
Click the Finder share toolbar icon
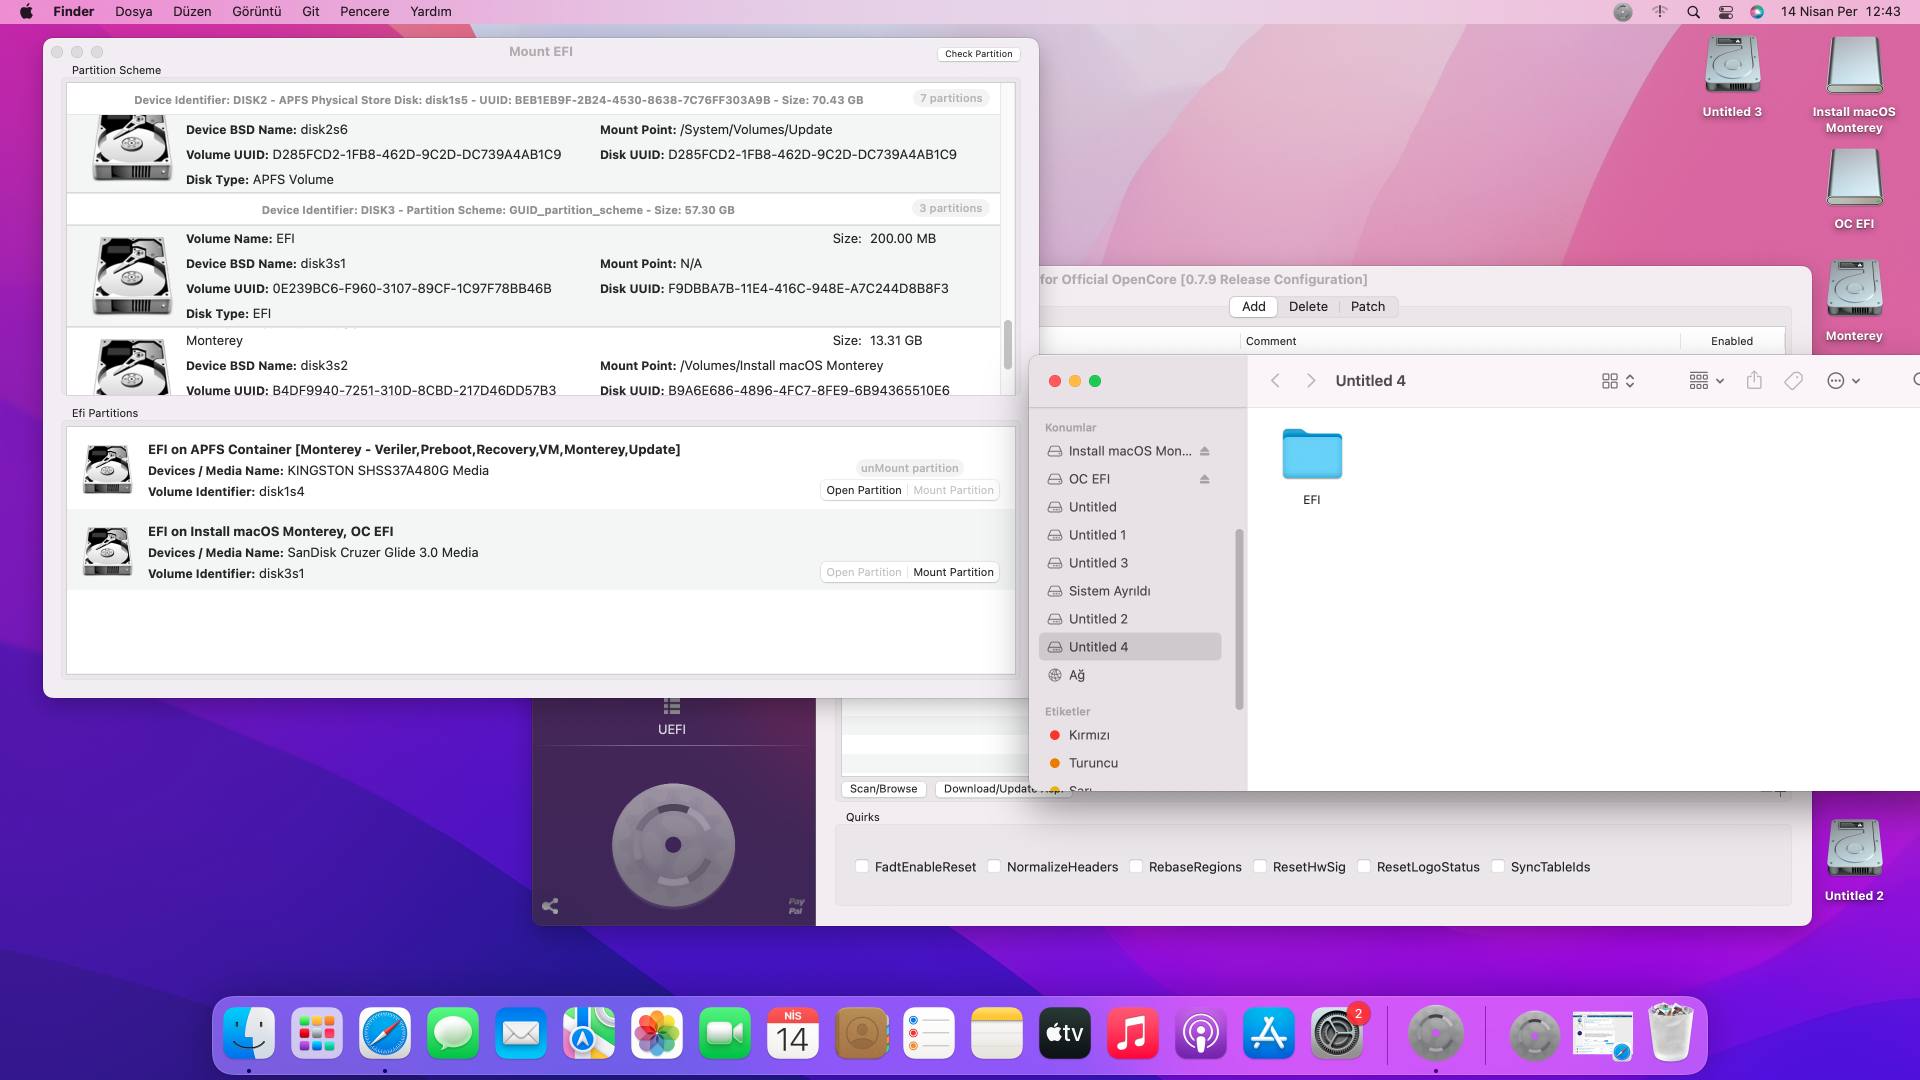(x=1754, y=381)
